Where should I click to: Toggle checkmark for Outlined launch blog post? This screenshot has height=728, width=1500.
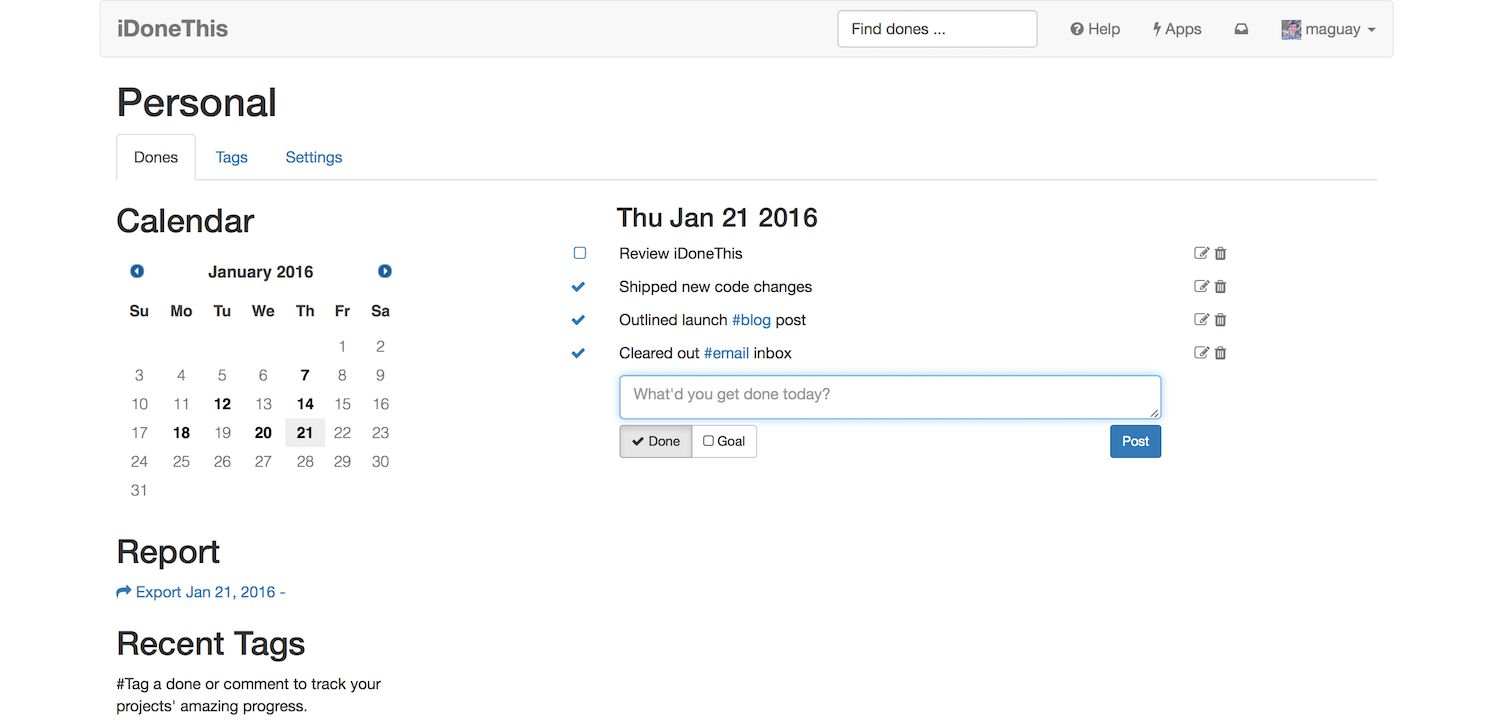(578, 320)
